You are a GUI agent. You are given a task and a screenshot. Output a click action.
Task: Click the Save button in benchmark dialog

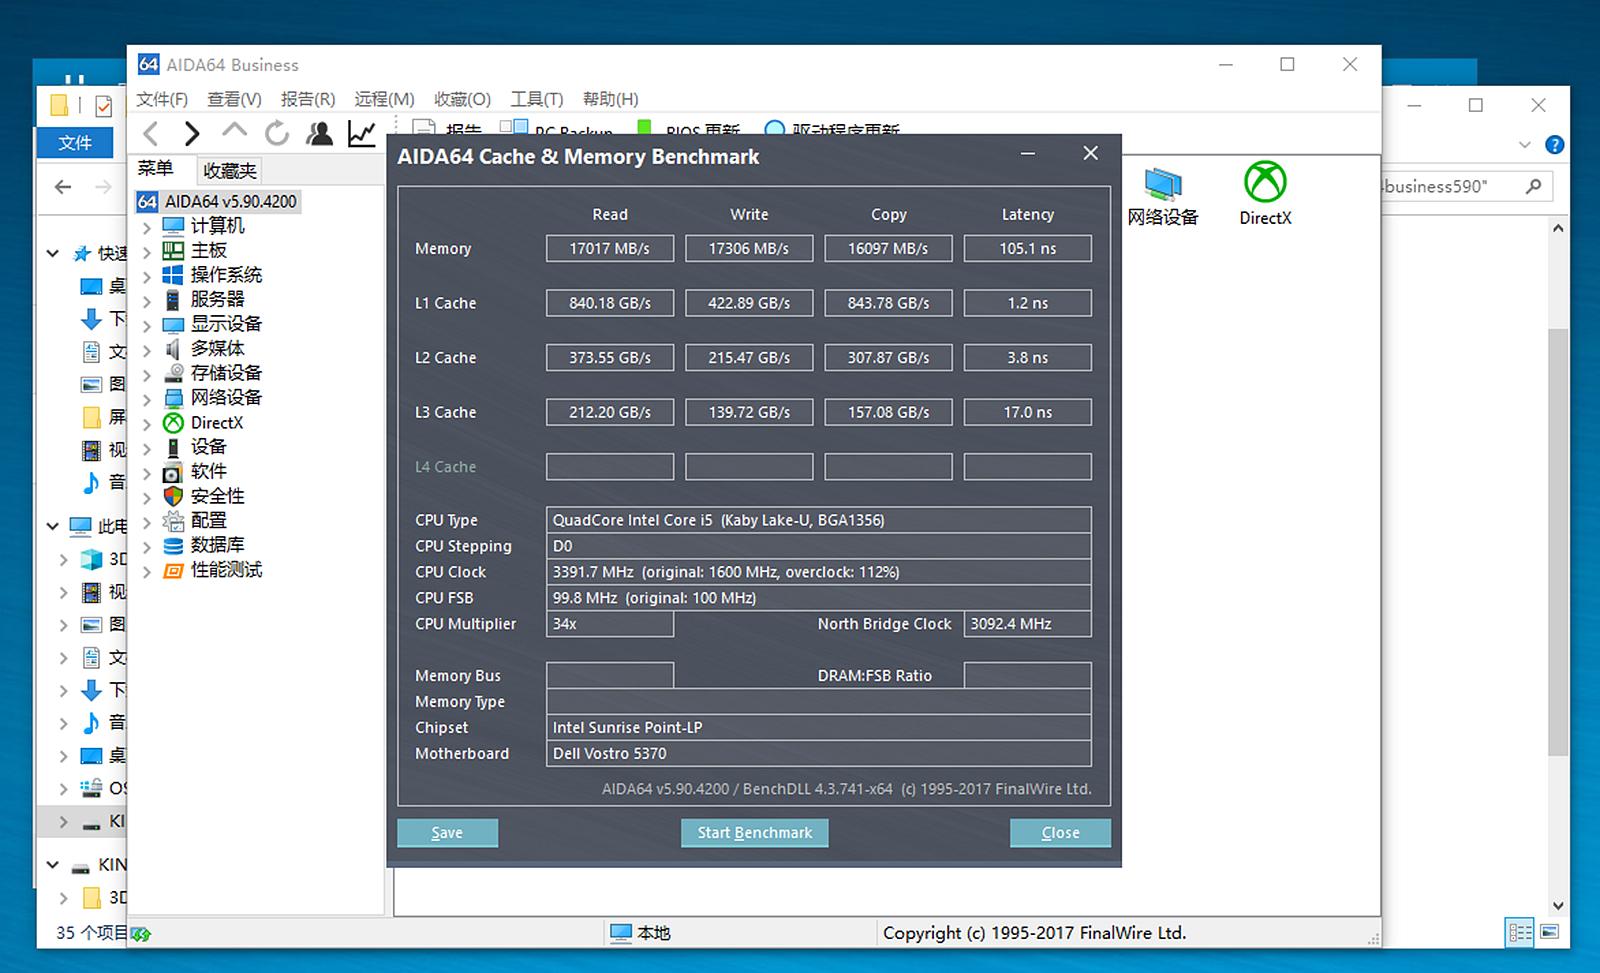tap(447, 833)
